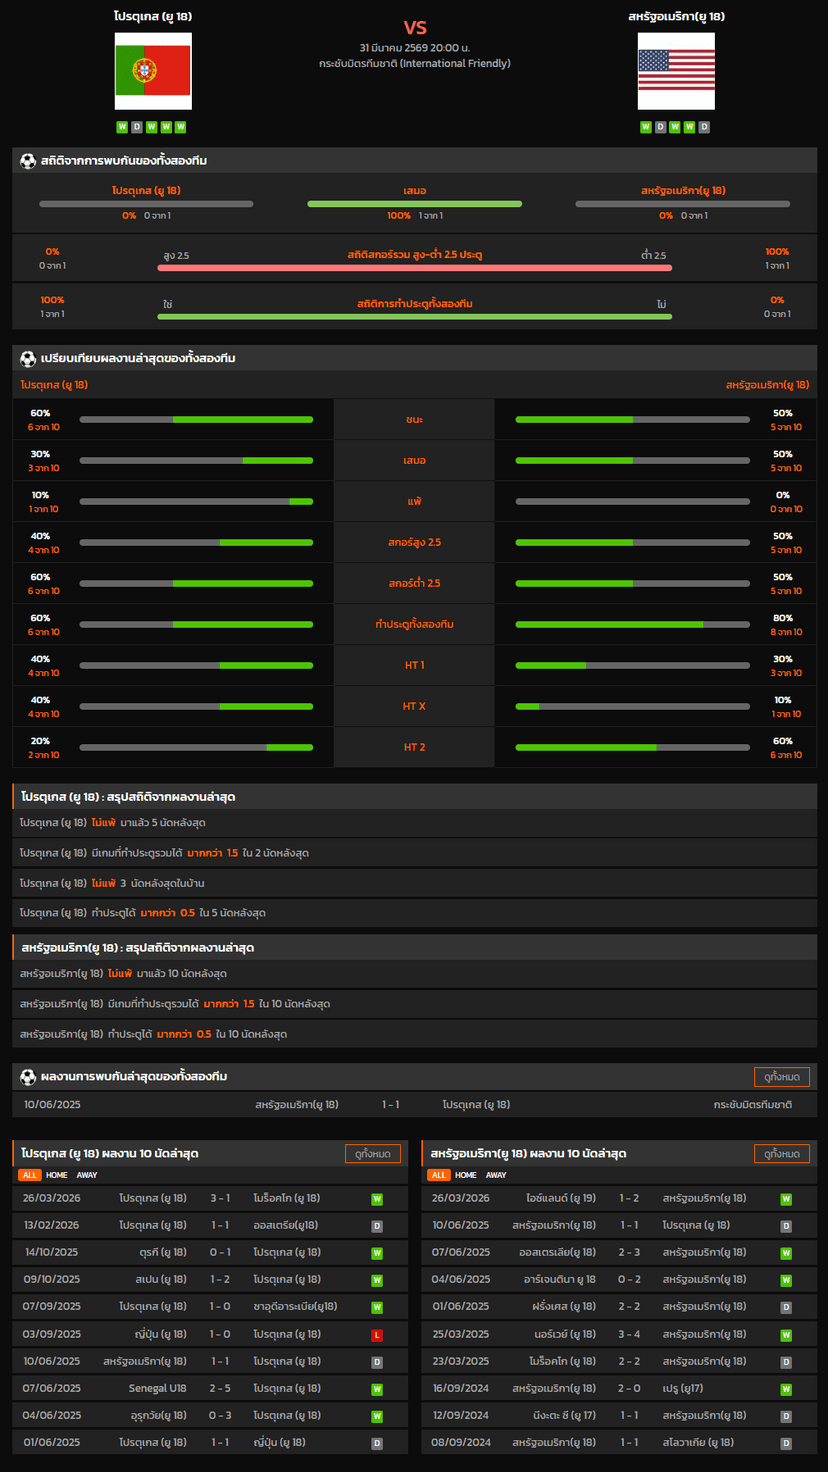Image resolution: width=828 pixels, height=1472 pixels.
Task: Click soccer ball icon beside สถิติจากการพบกันของทั้งสองทีม
Action: coord(28,161)
